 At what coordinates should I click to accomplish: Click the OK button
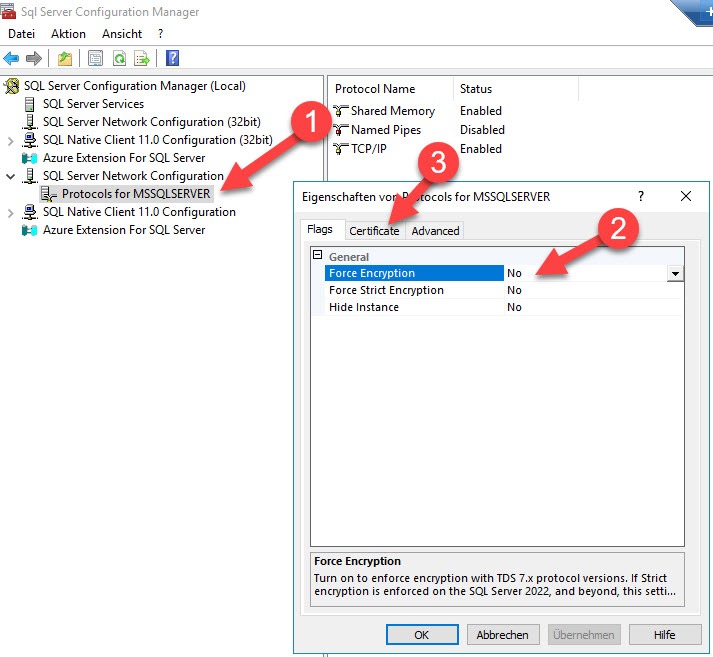pyautogui.click(x=421, y=634)
